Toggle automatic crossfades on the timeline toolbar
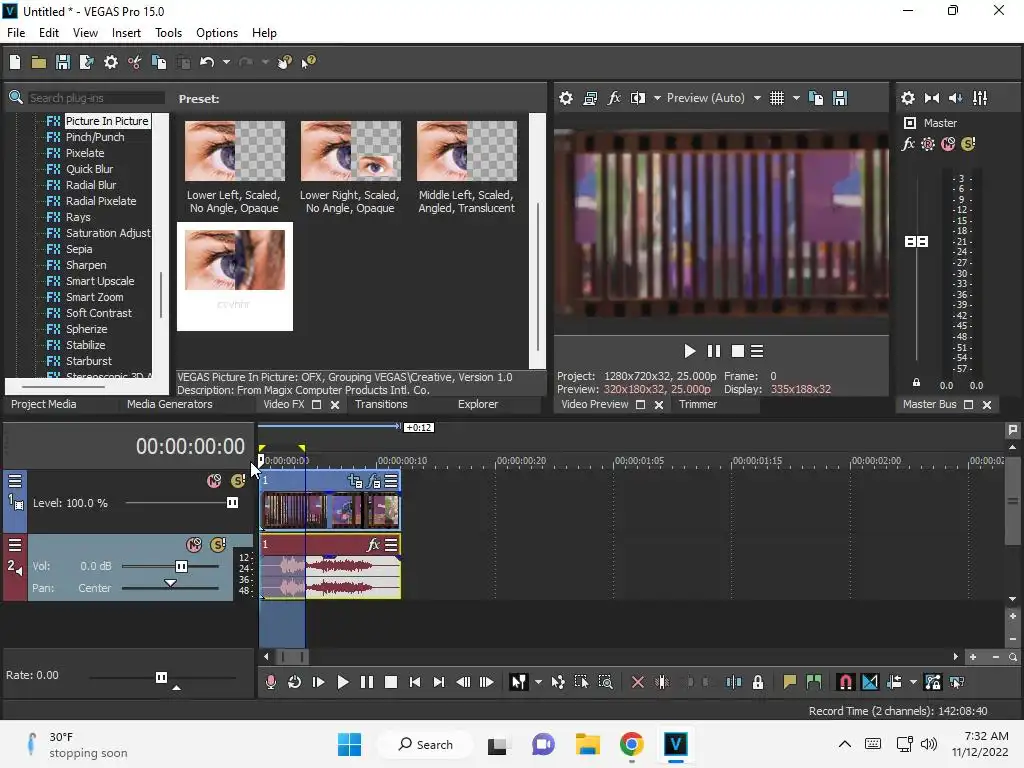The height and width of the screenshot is (768, 1024). (x=870, y=682)
